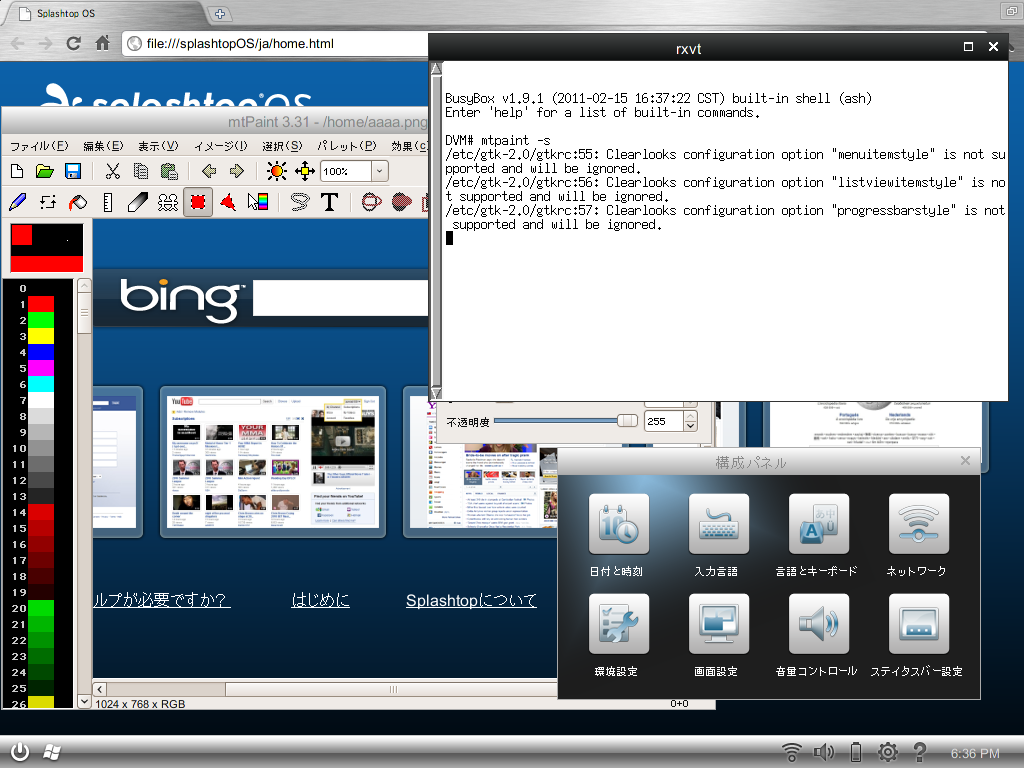Open the ファイル(F) menu
This screenshot has height=768, width=1024.
(x=39, y=146)
